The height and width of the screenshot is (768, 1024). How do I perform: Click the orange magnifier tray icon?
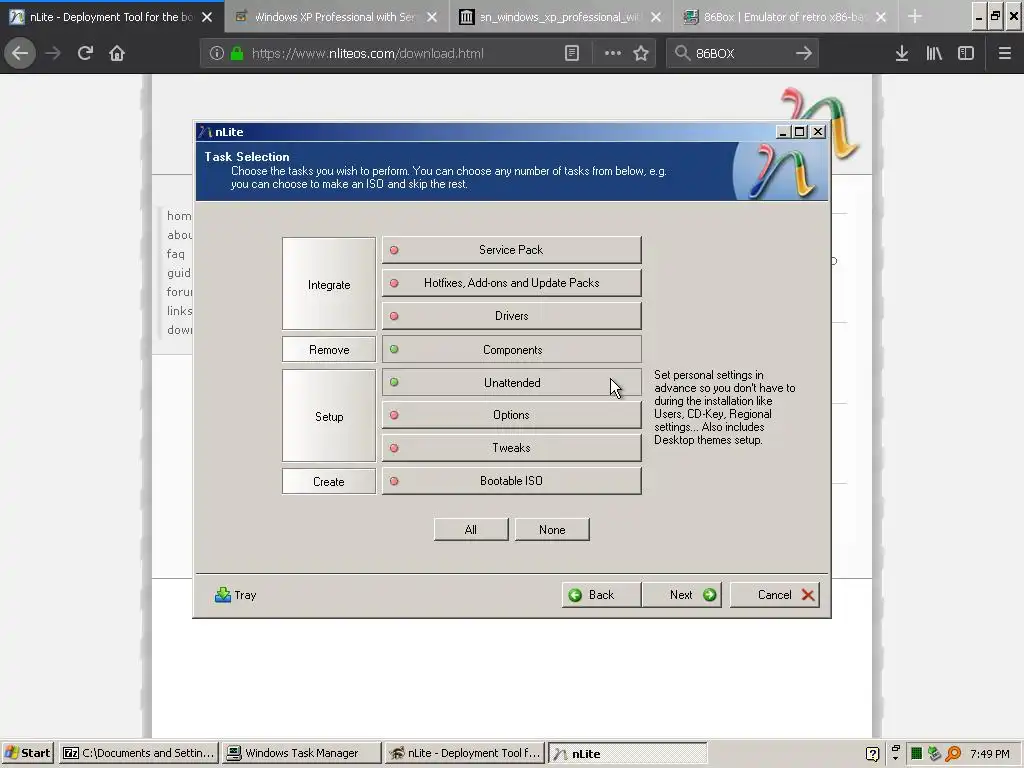pyautogui.click(x=953, y=754)
